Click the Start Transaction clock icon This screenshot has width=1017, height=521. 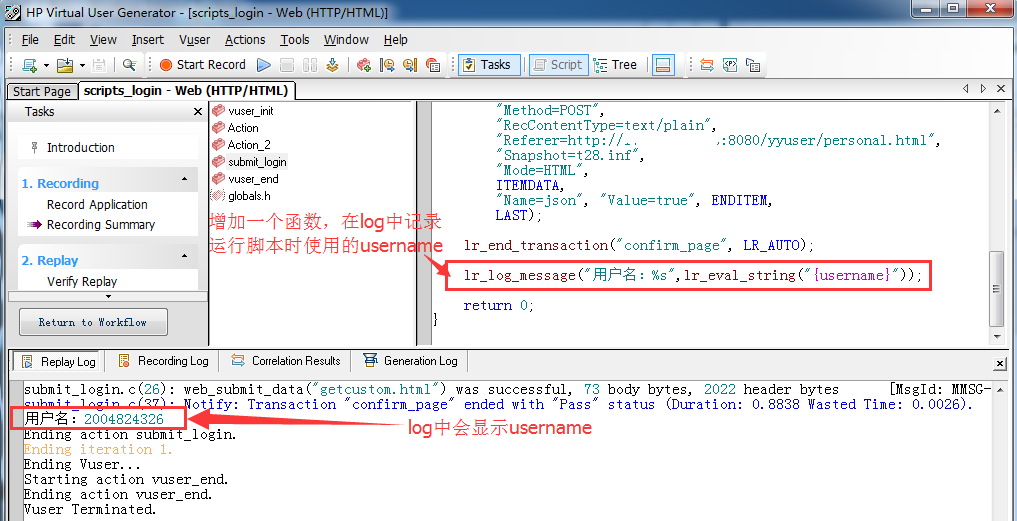[x=387, y=65]
